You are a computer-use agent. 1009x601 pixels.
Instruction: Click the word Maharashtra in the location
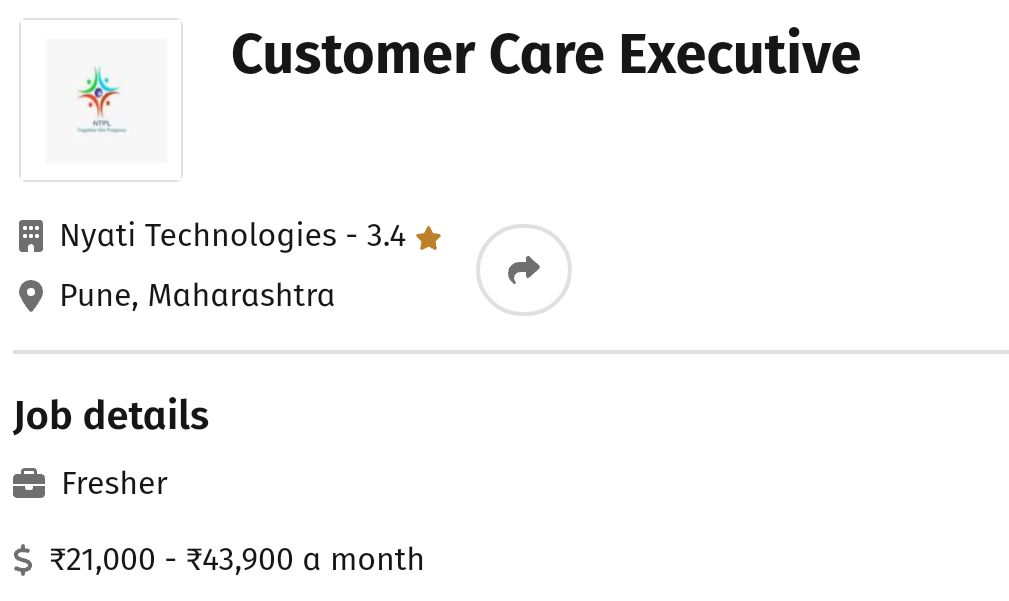point(241,296)
